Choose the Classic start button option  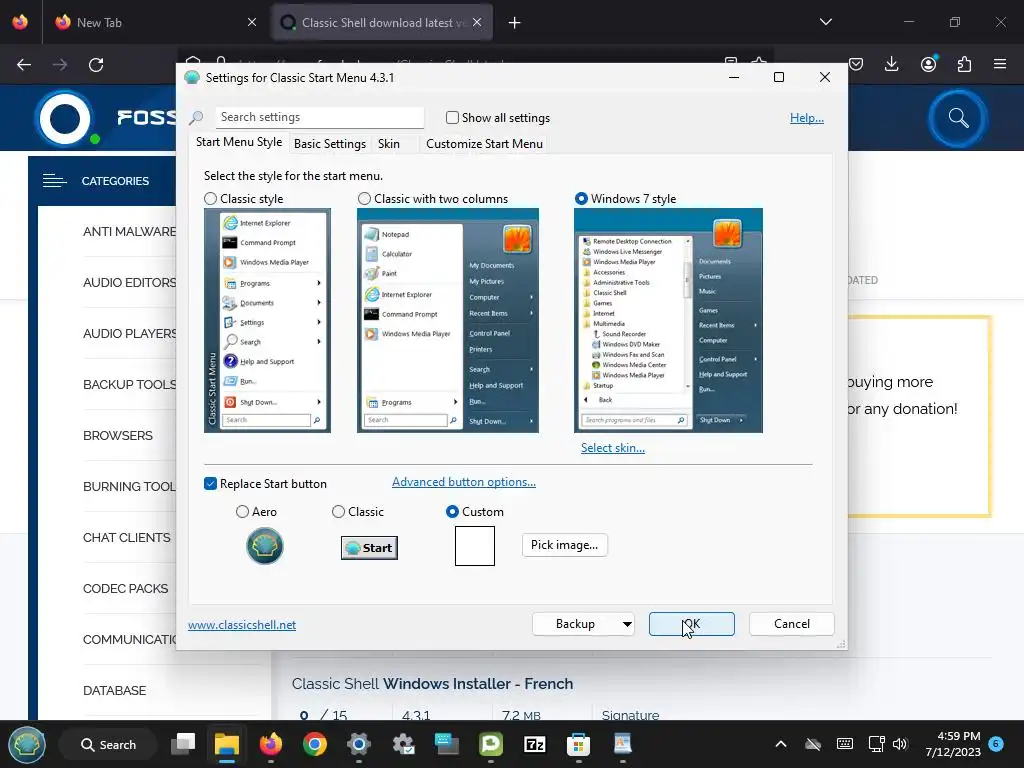pyautogui.click(x=338, y=511)
